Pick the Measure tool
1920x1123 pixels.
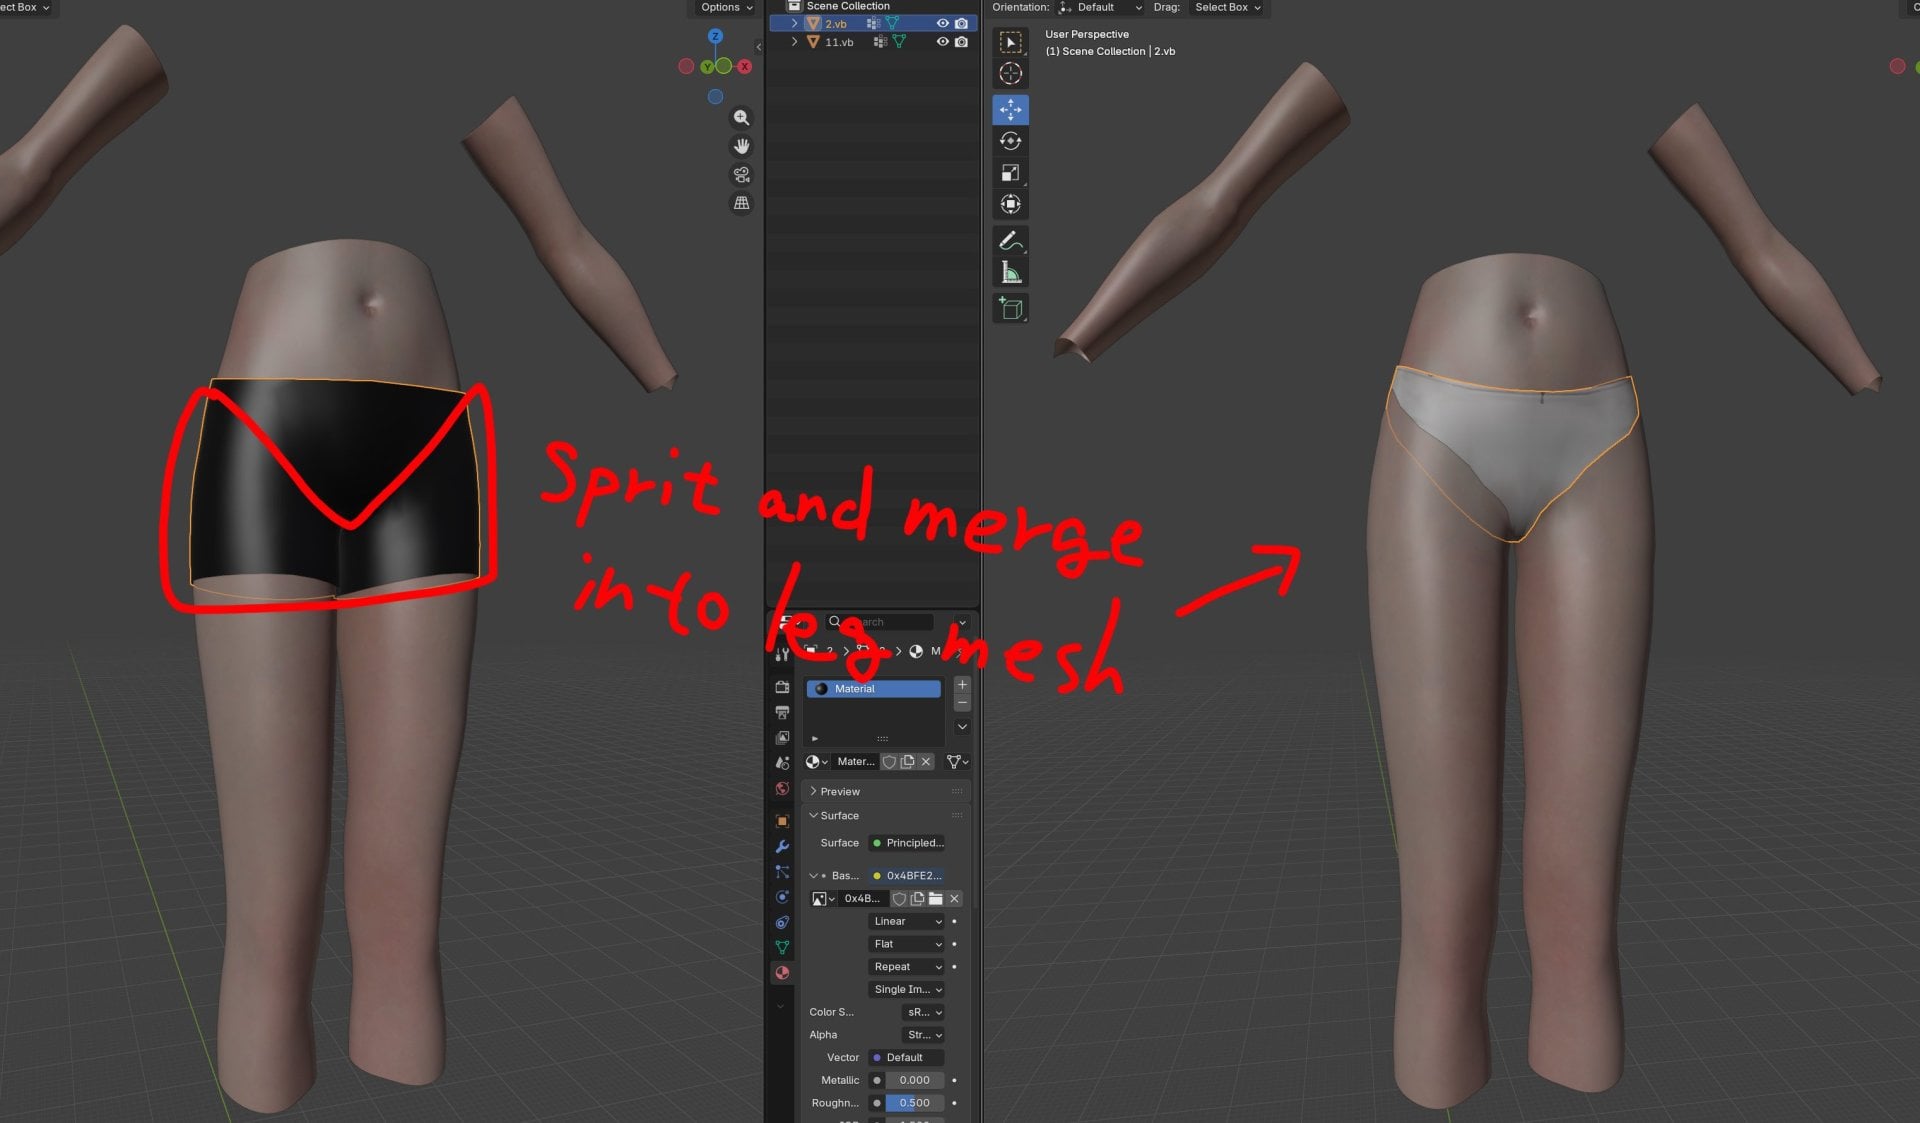(1010, 272)
